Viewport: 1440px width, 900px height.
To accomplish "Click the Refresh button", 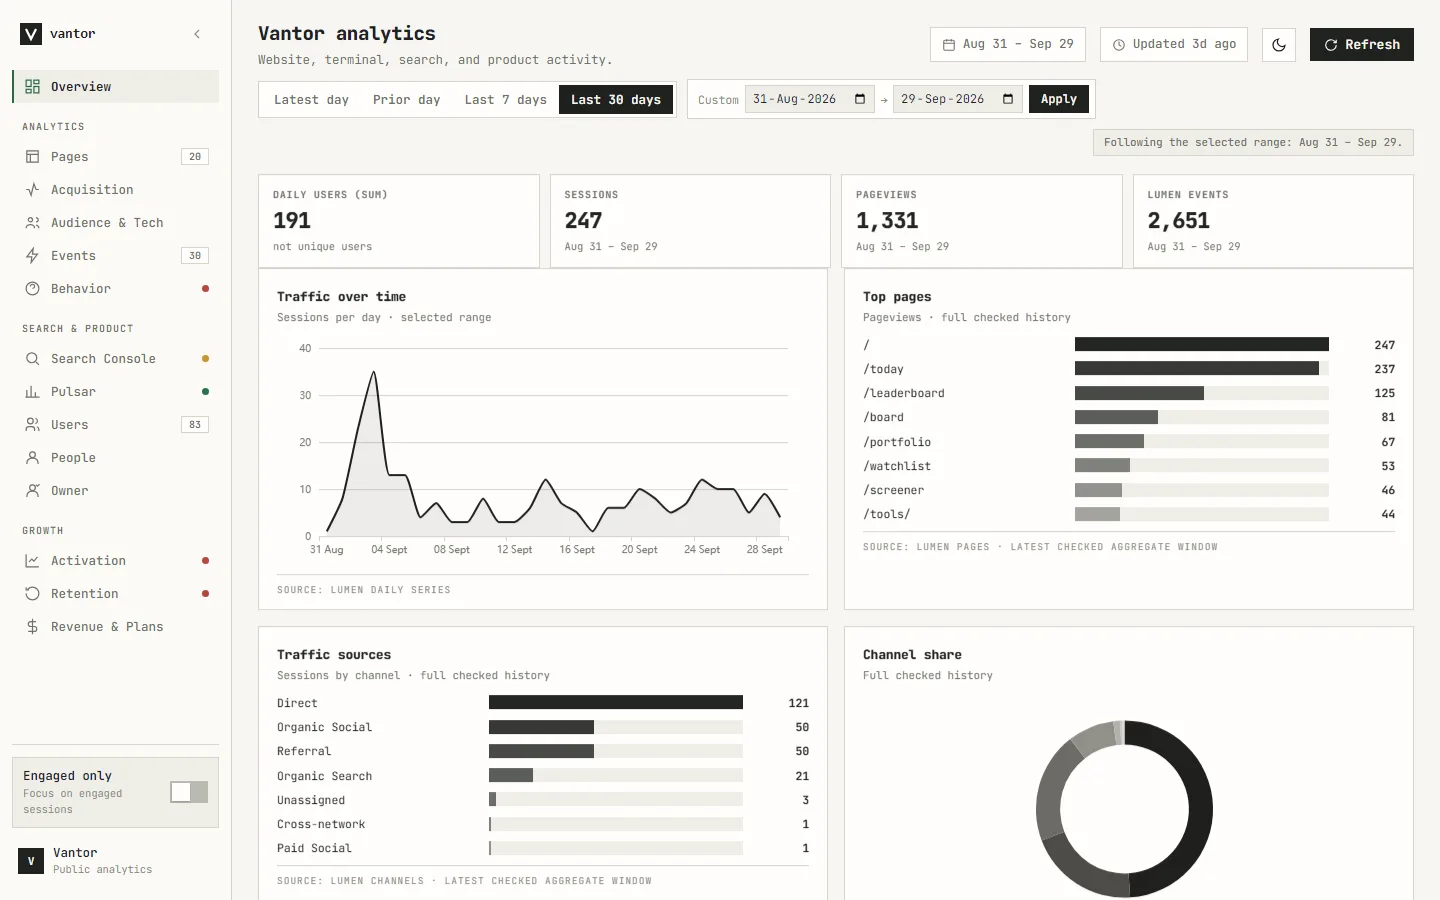I will pos(1362,45).
